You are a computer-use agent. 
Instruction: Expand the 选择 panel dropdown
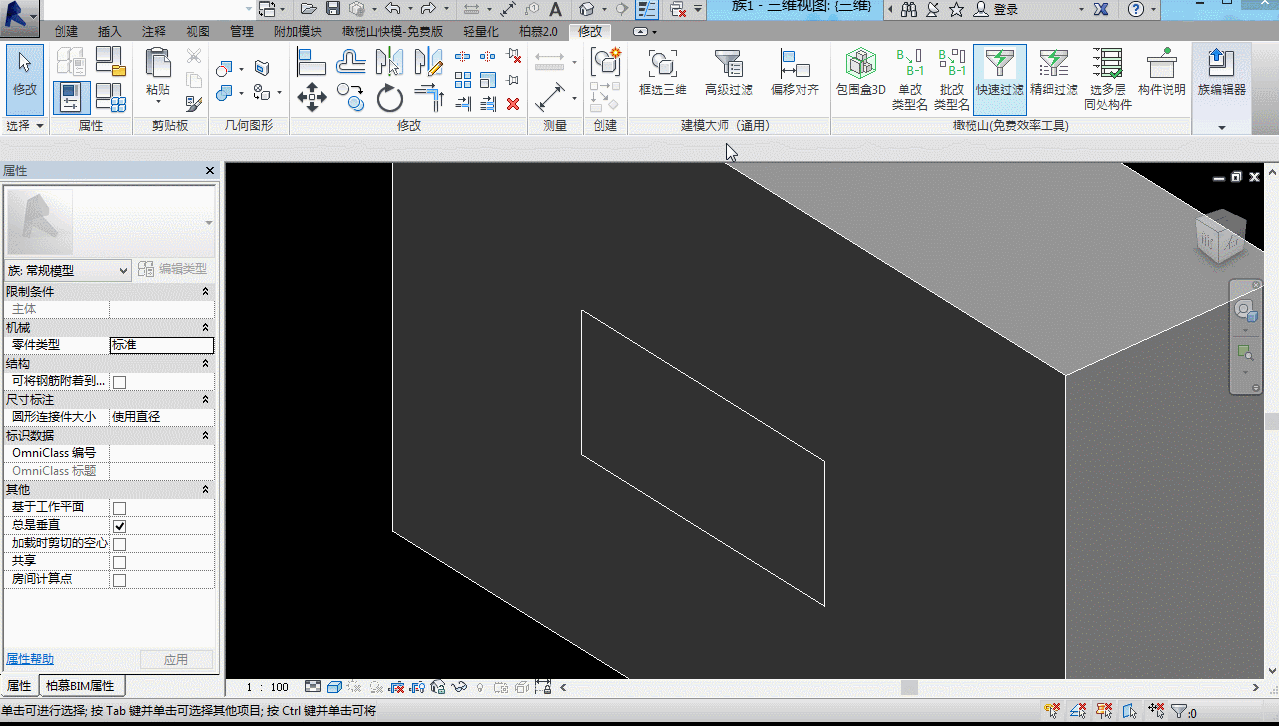click(25, 126)
